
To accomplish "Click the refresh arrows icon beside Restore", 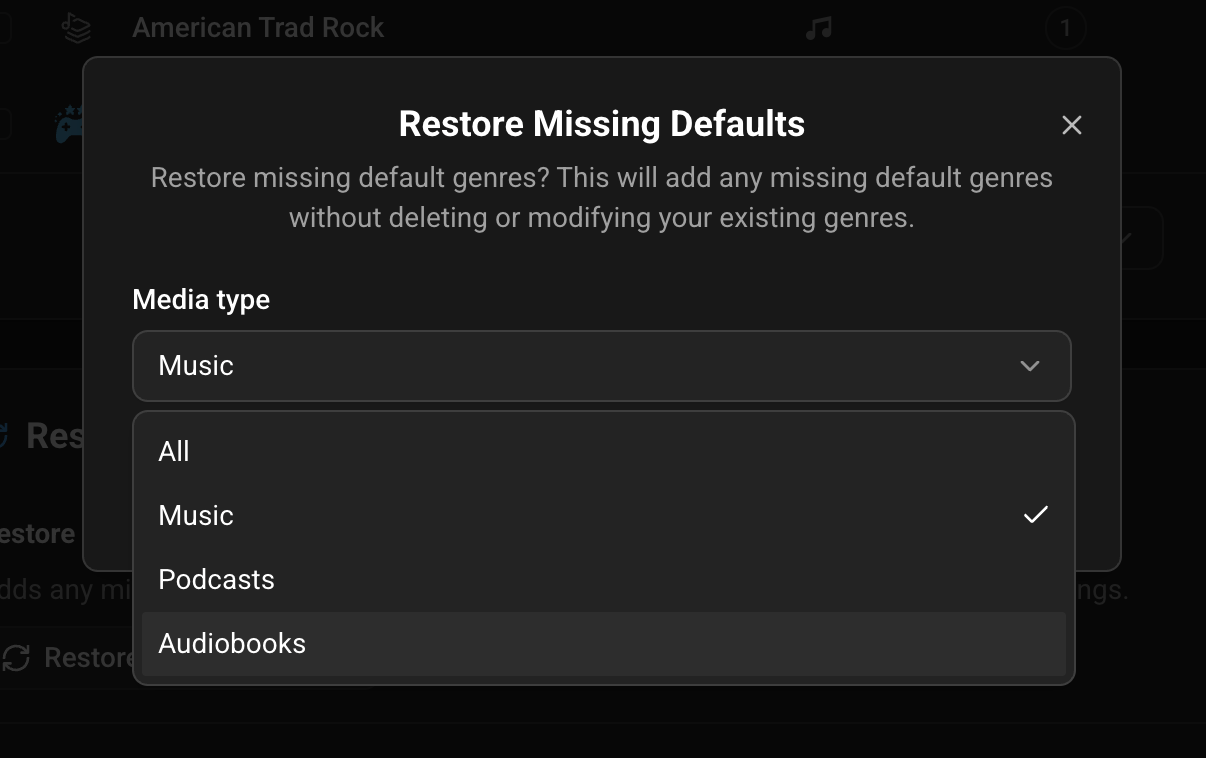I will click(x=15, y=657).
